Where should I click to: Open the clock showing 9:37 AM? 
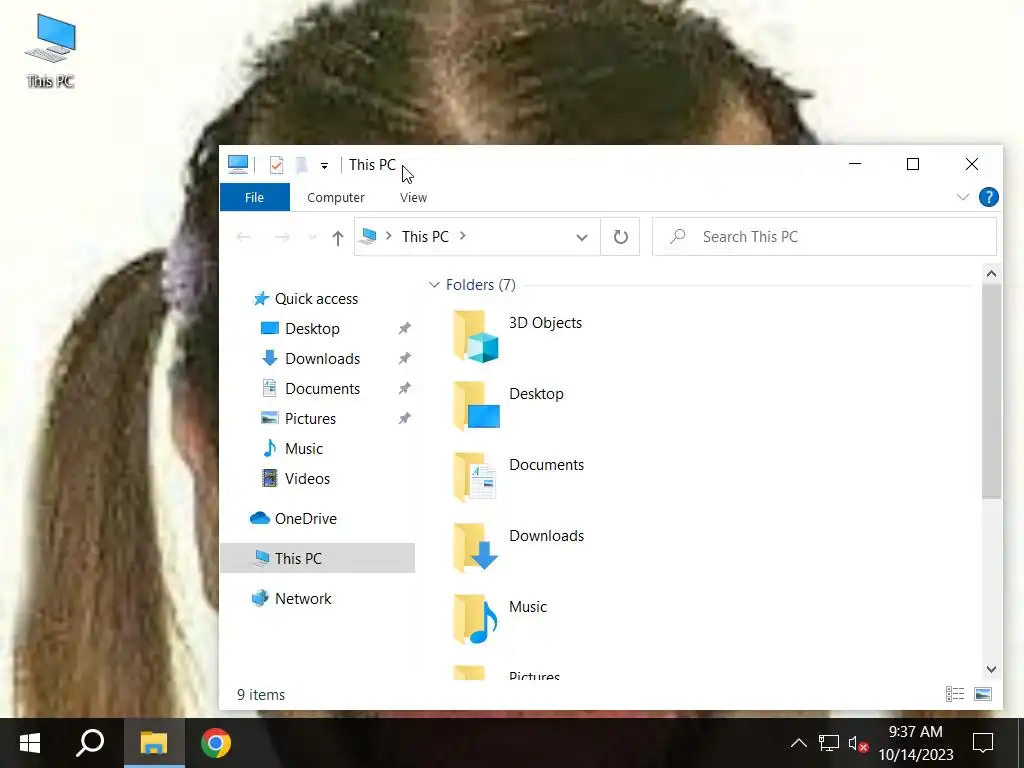(916, 743)
